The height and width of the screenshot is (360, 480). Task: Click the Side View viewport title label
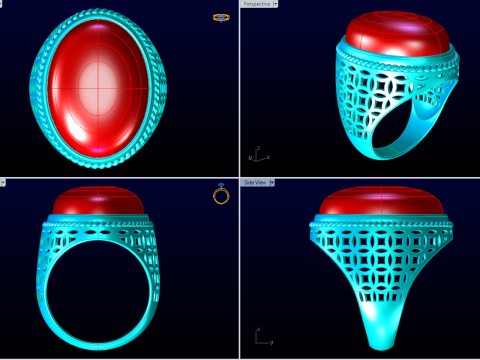255,182
